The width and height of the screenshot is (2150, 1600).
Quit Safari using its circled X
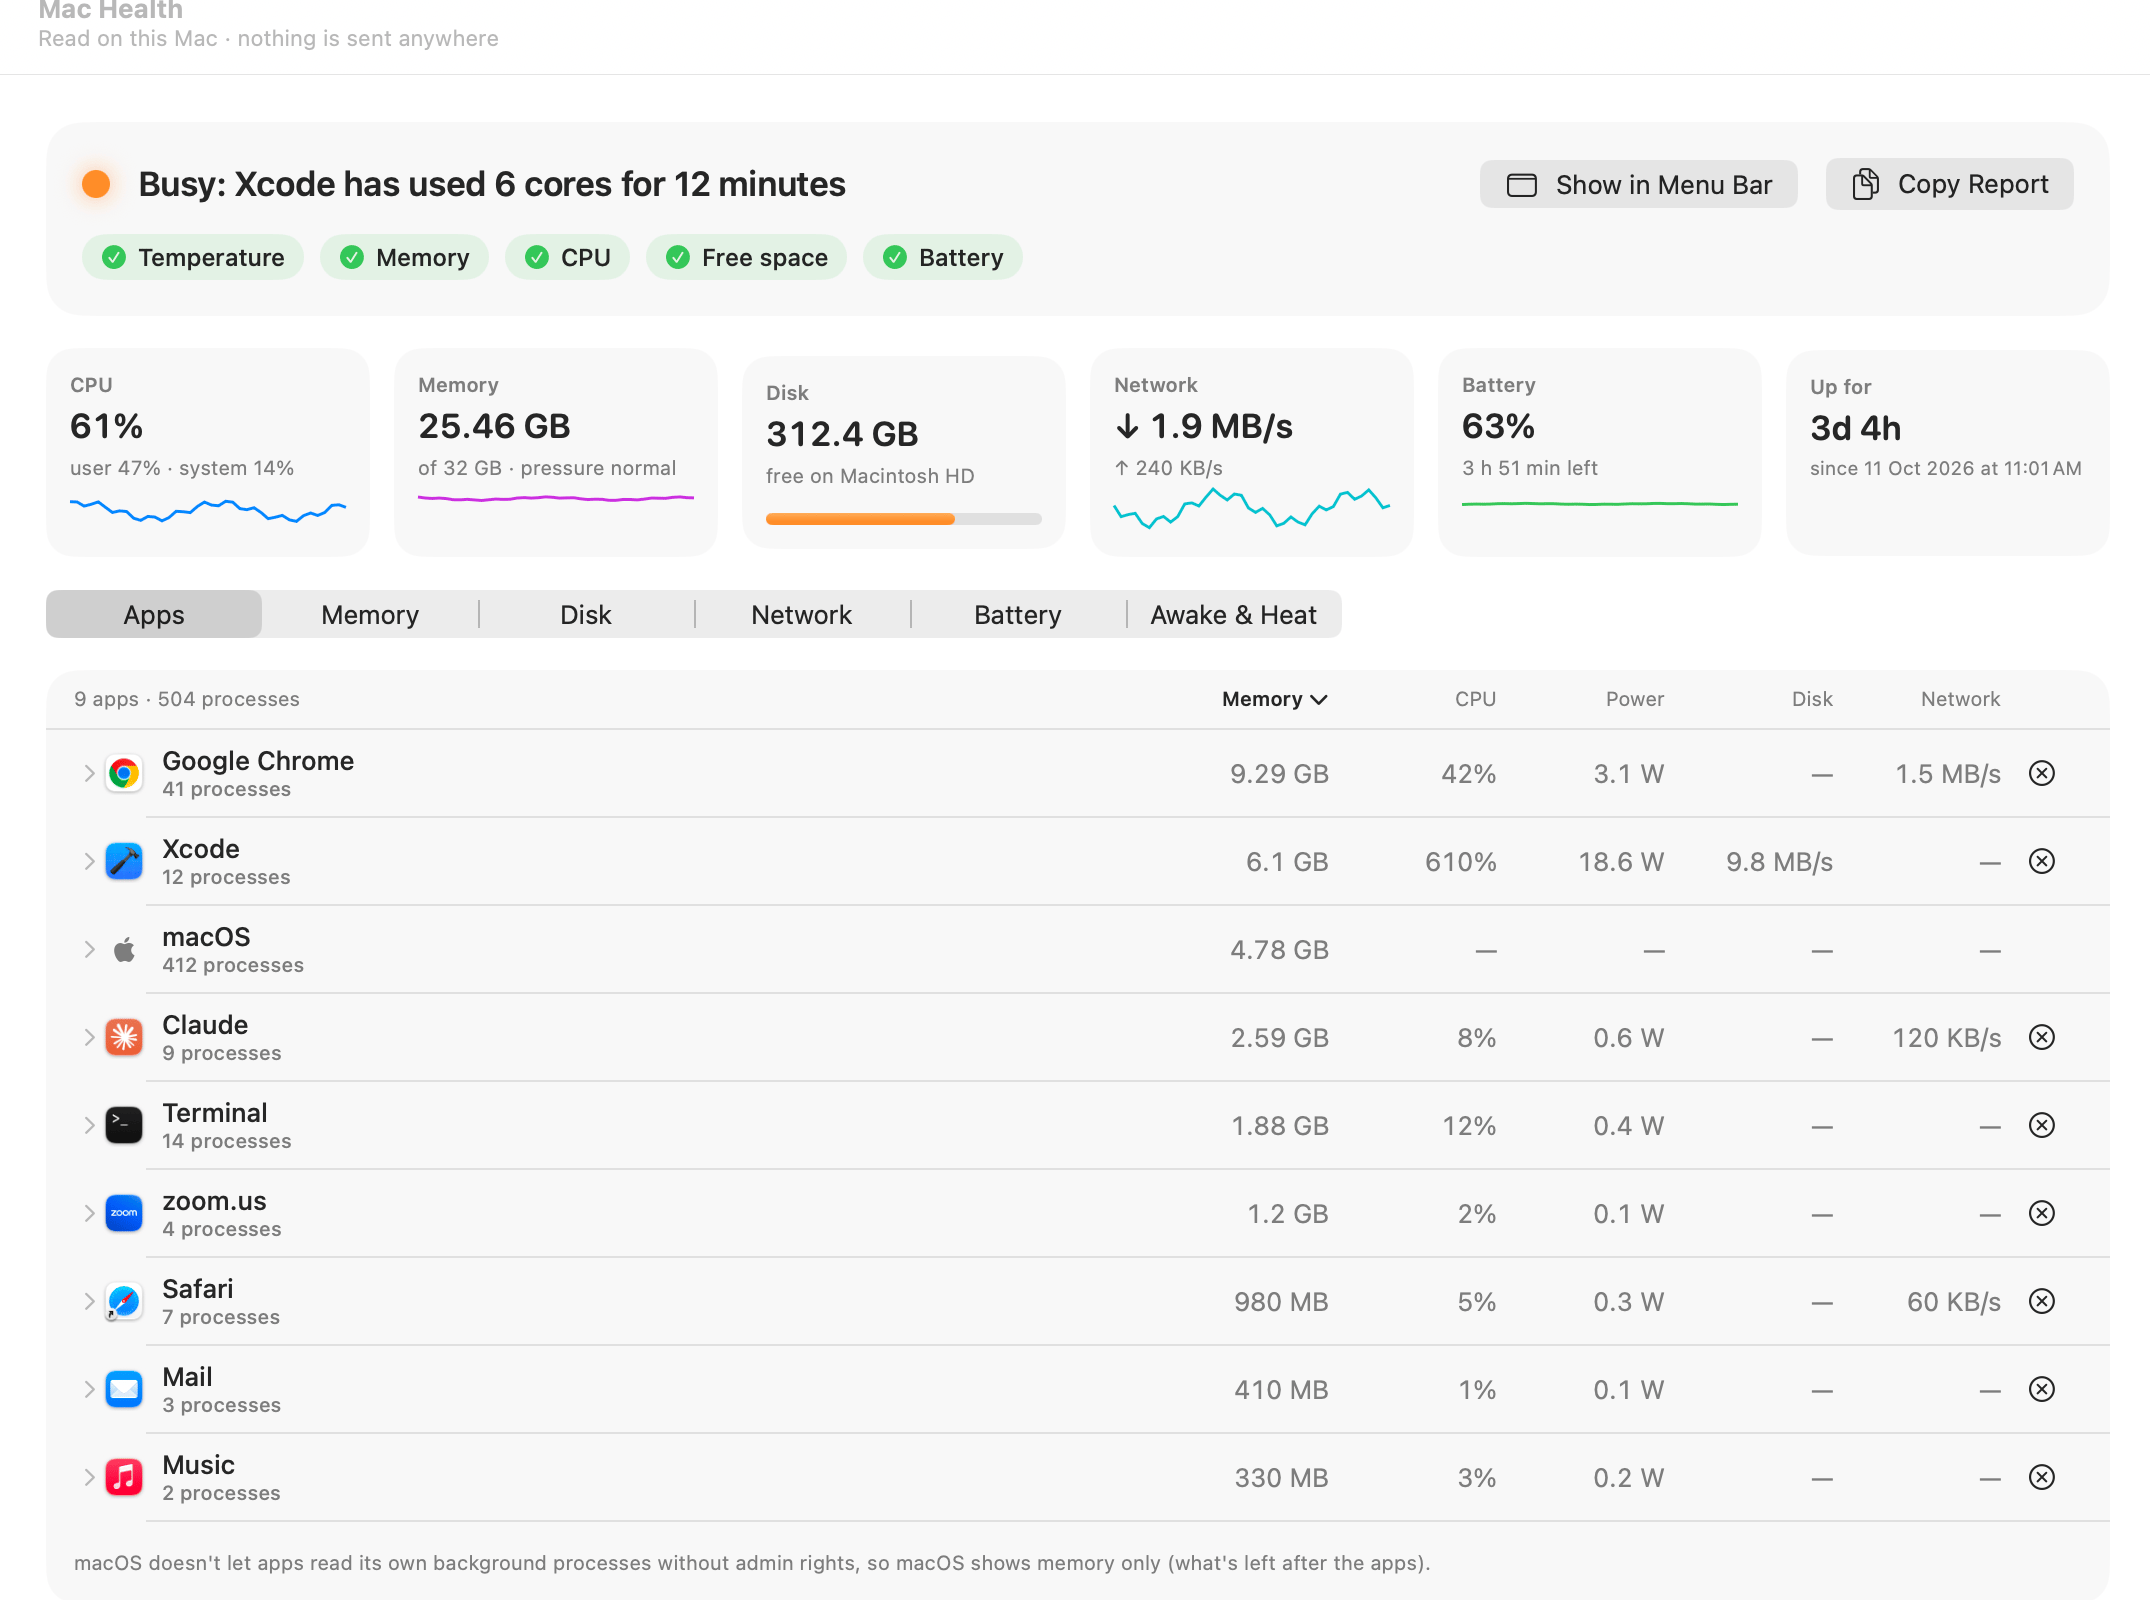click(x=2042, y=1301)
